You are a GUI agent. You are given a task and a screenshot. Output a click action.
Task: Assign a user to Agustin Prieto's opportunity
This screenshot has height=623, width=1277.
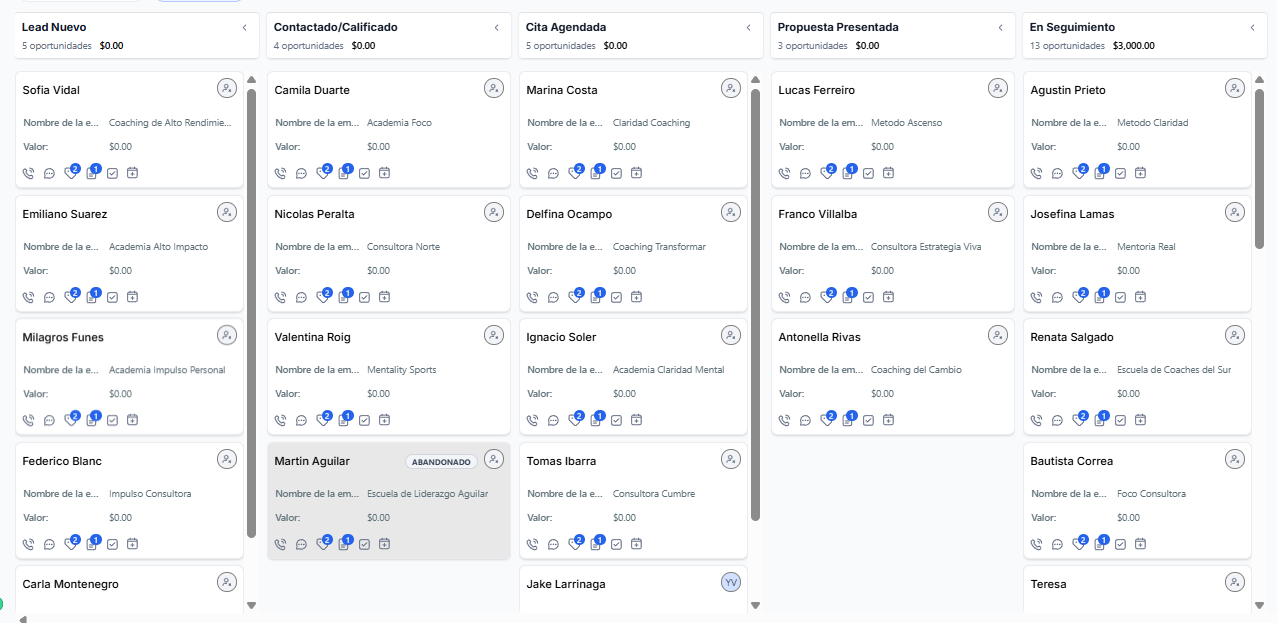1235,88
